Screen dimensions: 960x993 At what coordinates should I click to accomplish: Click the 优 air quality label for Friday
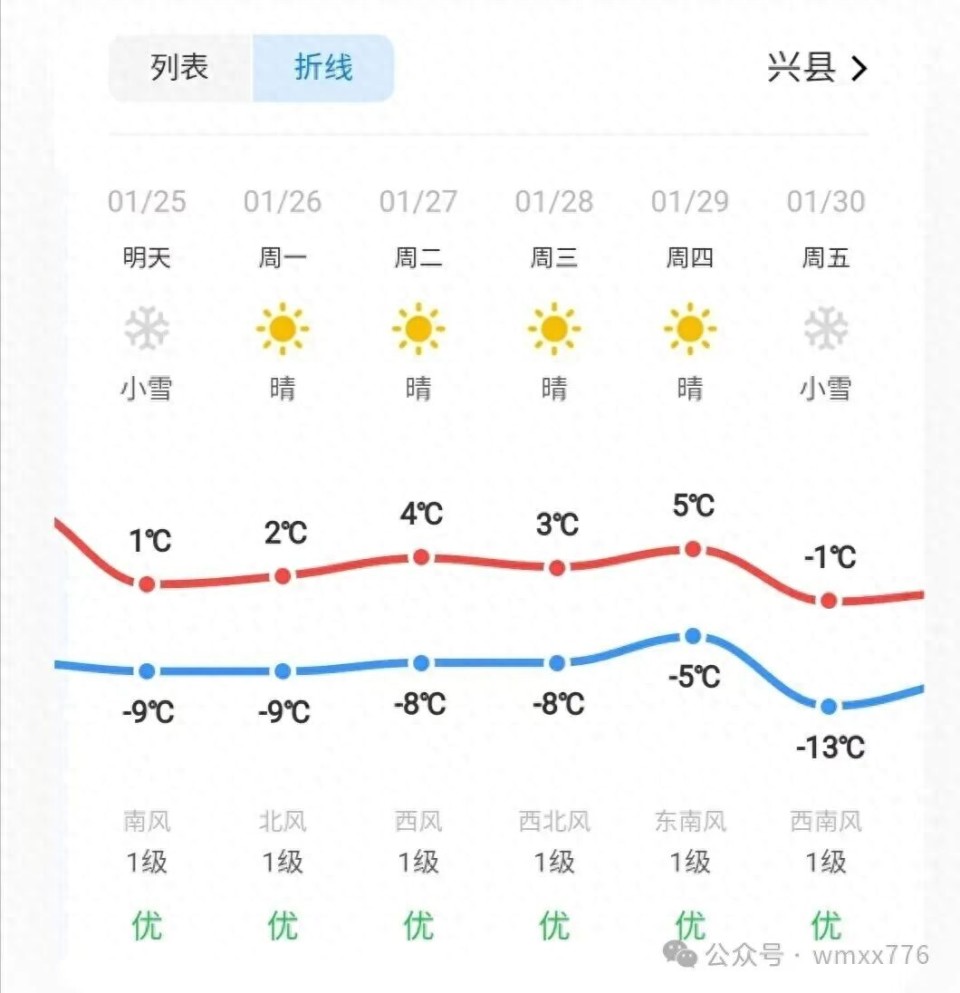click(x=828, y=925)
